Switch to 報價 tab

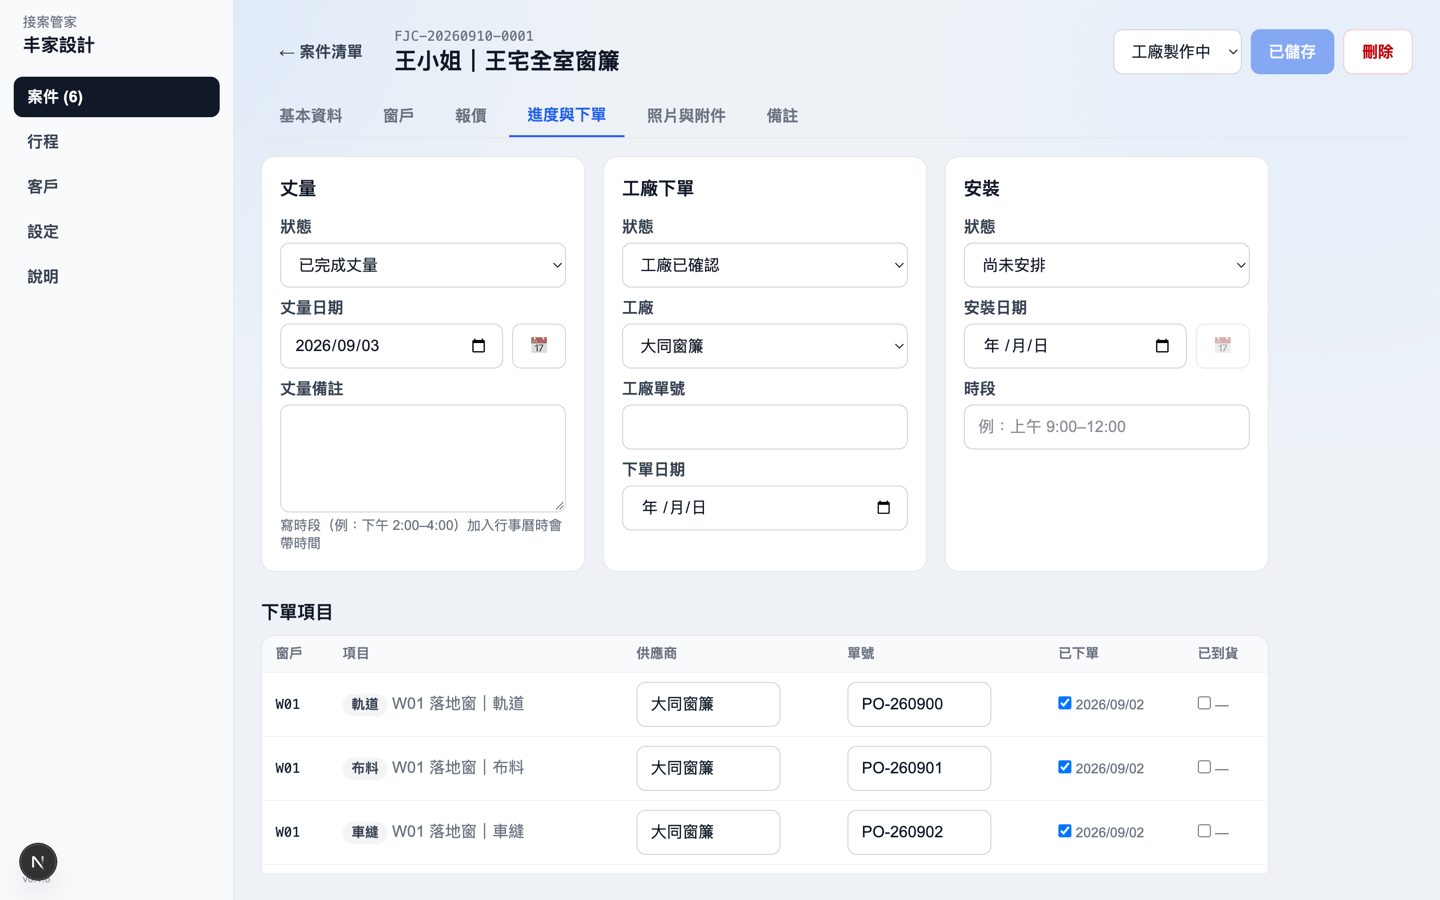coord(470,116)
